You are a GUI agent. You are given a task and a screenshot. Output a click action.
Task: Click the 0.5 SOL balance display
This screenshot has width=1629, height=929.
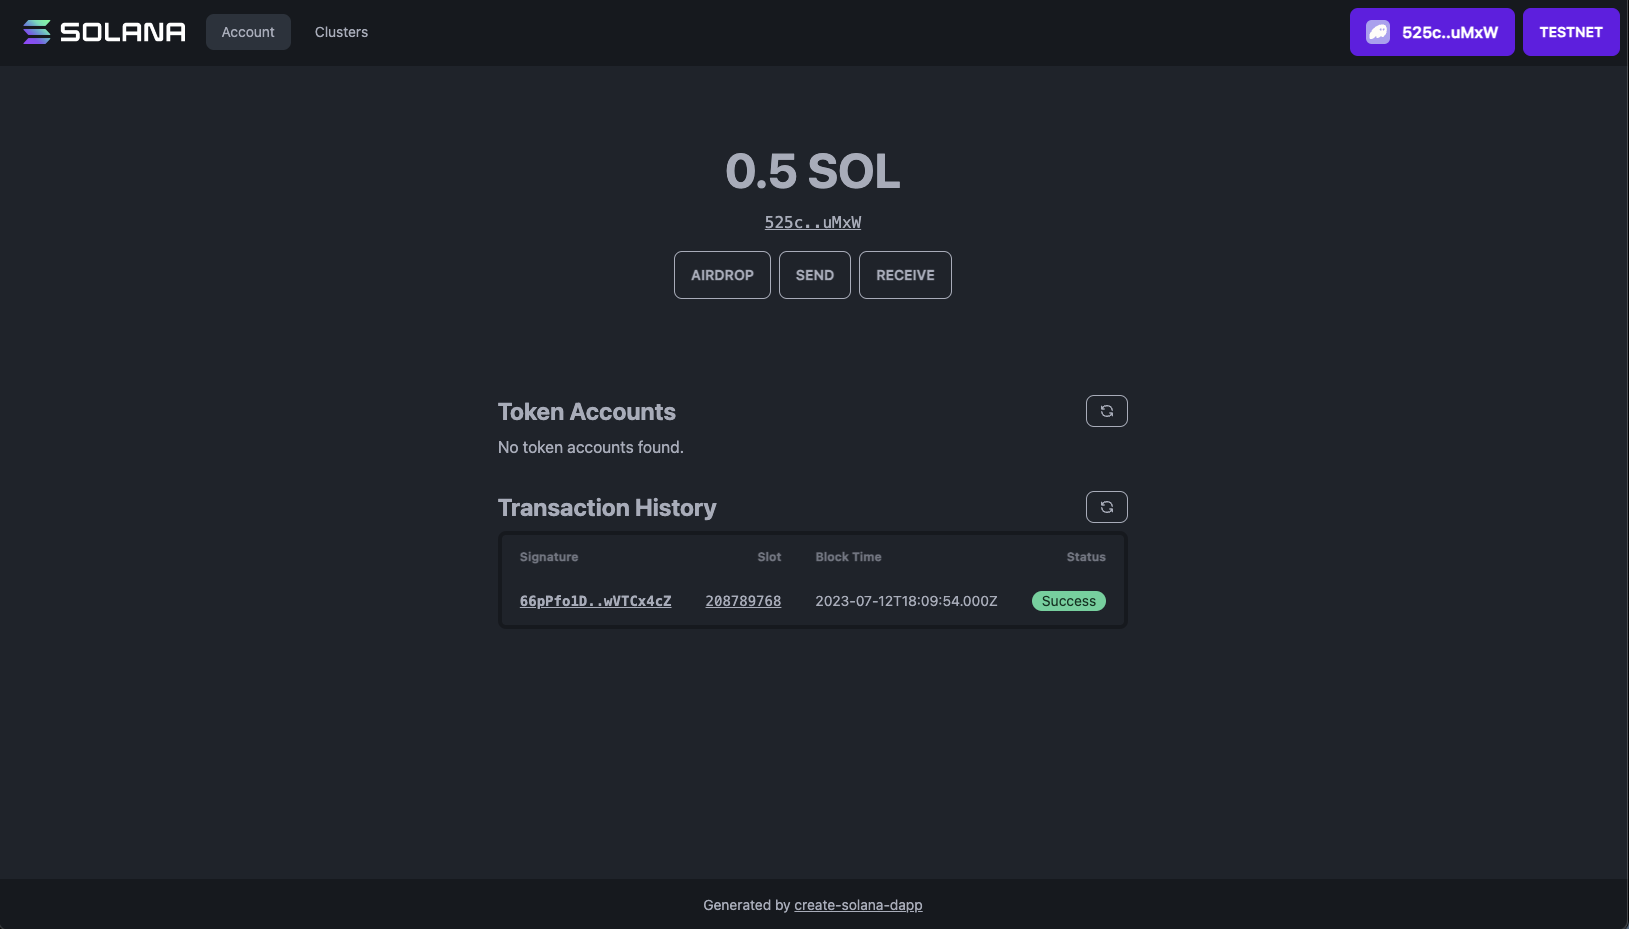point(812,171)
